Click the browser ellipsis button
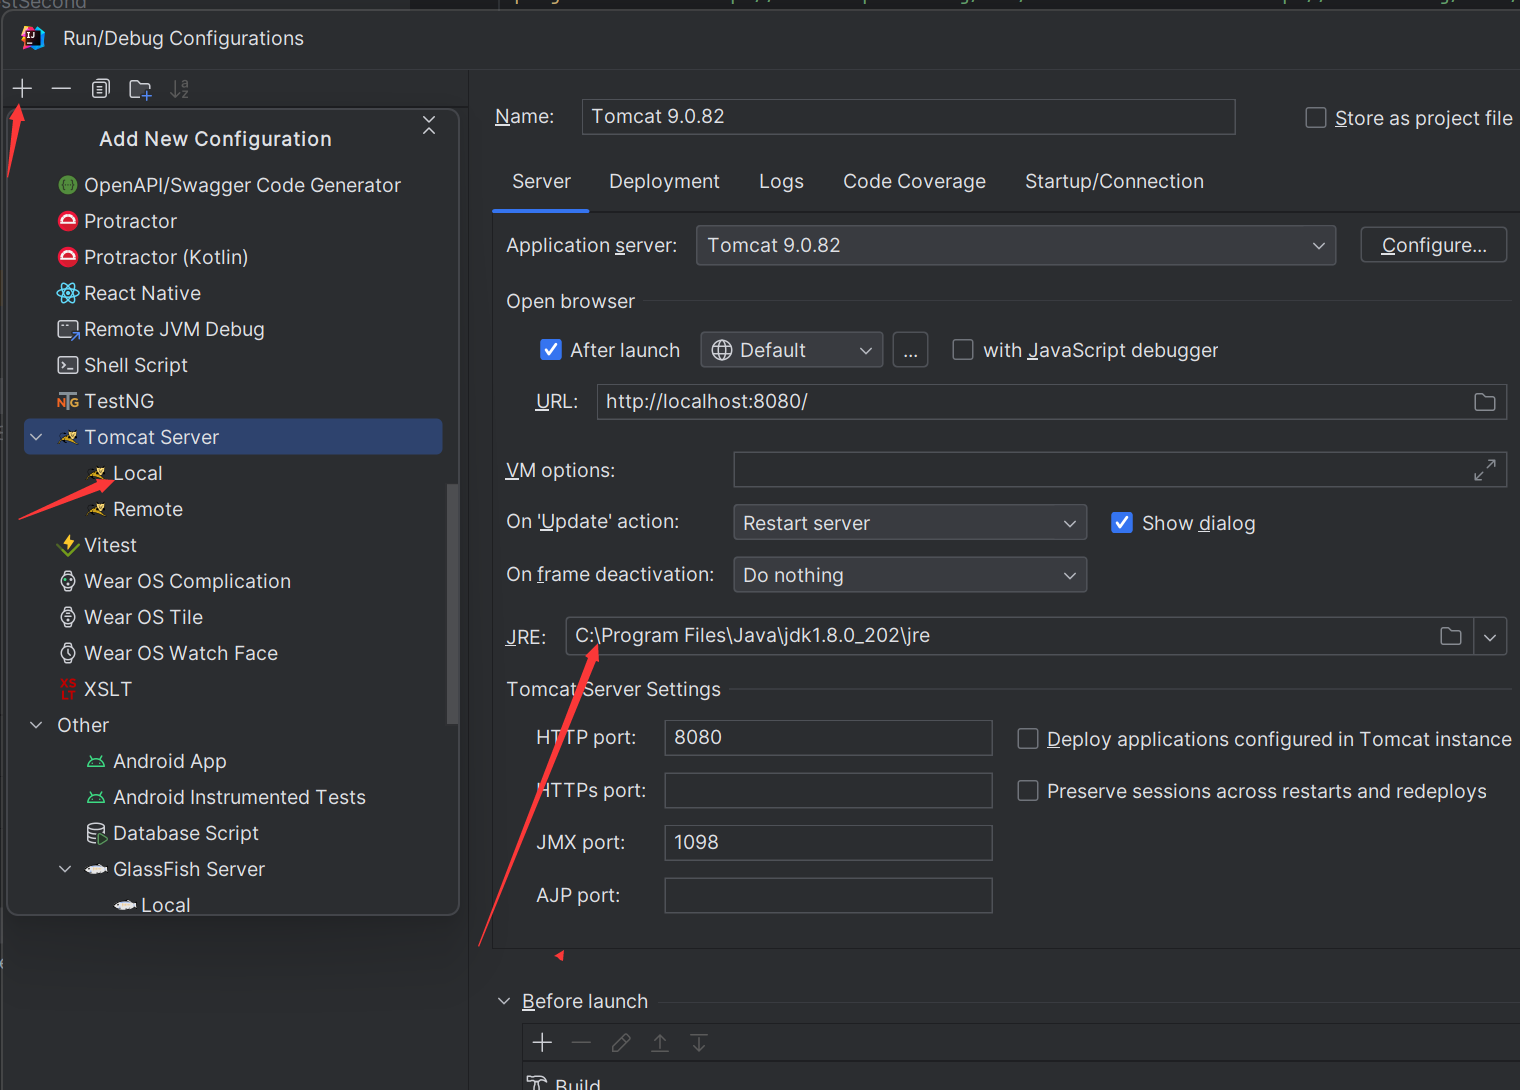 tap(910, 350)
